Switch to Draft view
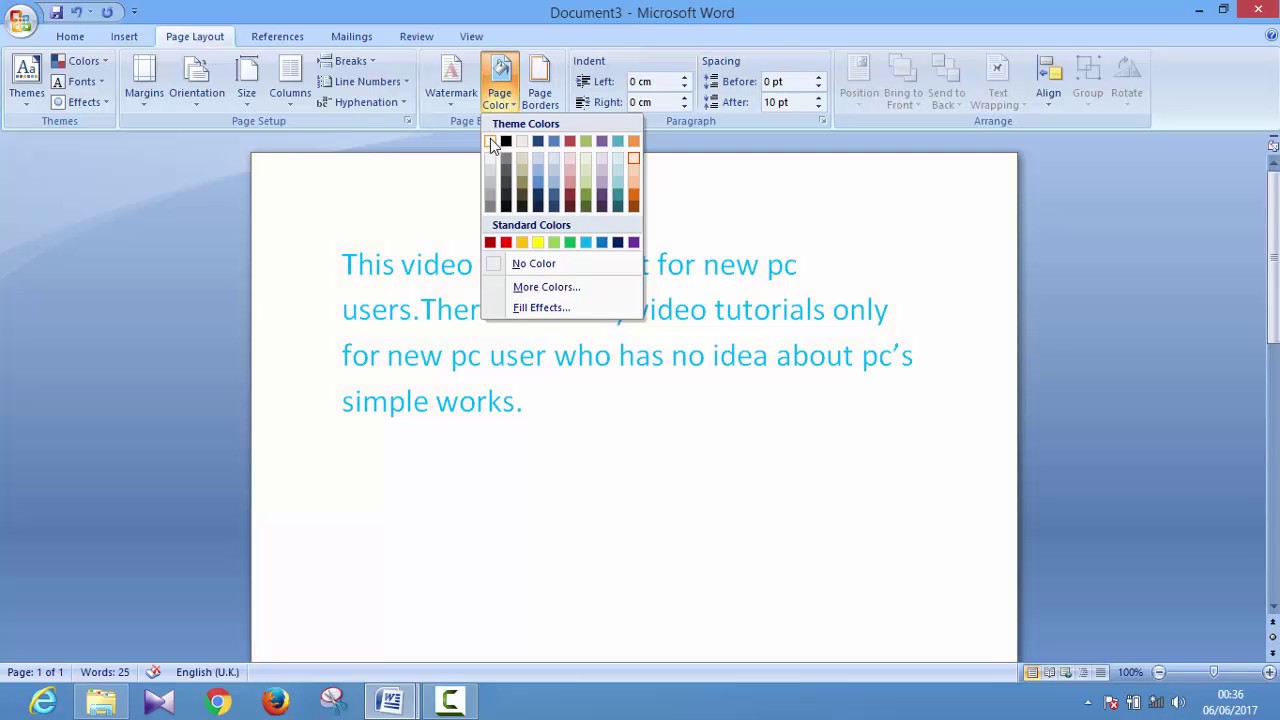The height and width of the screenshot is (720, 1280). 1100,673
